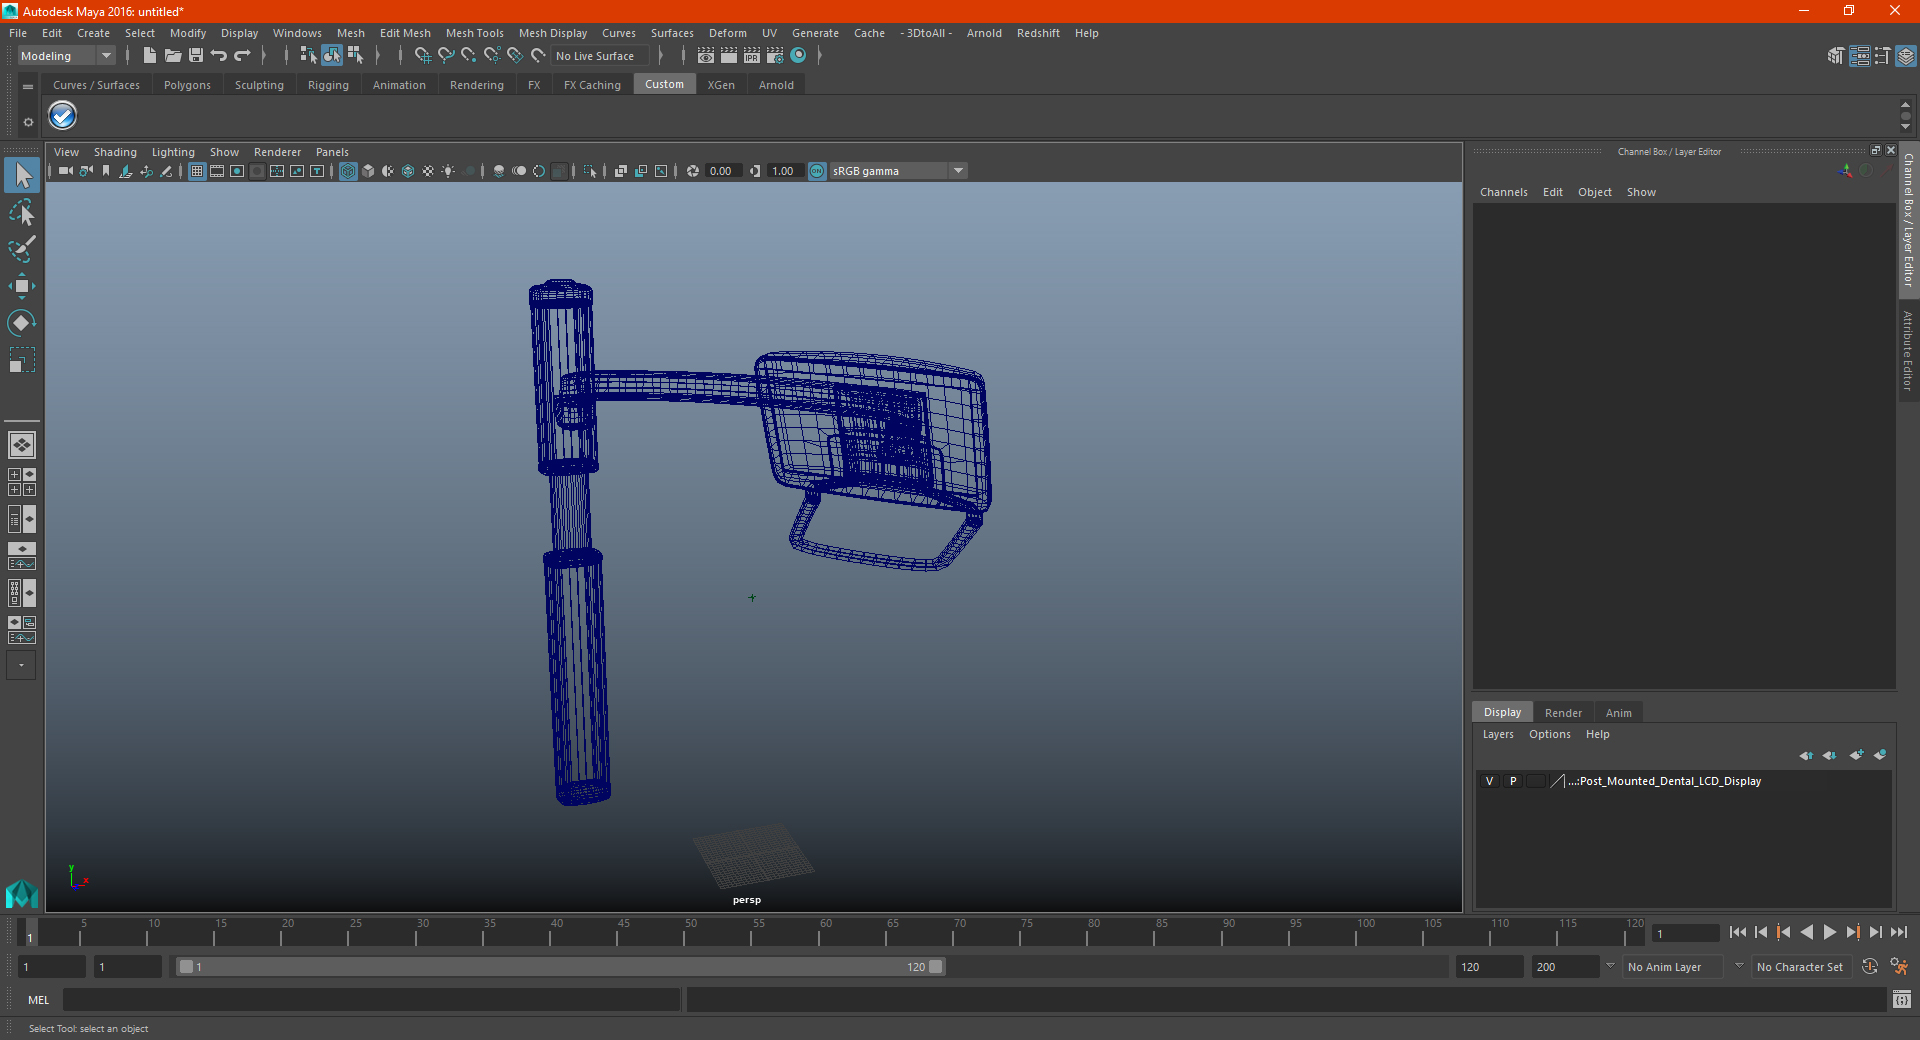Activate the Lasso select tool
This screenshot has height=1040, width=1920.
(x=22, y=212)
